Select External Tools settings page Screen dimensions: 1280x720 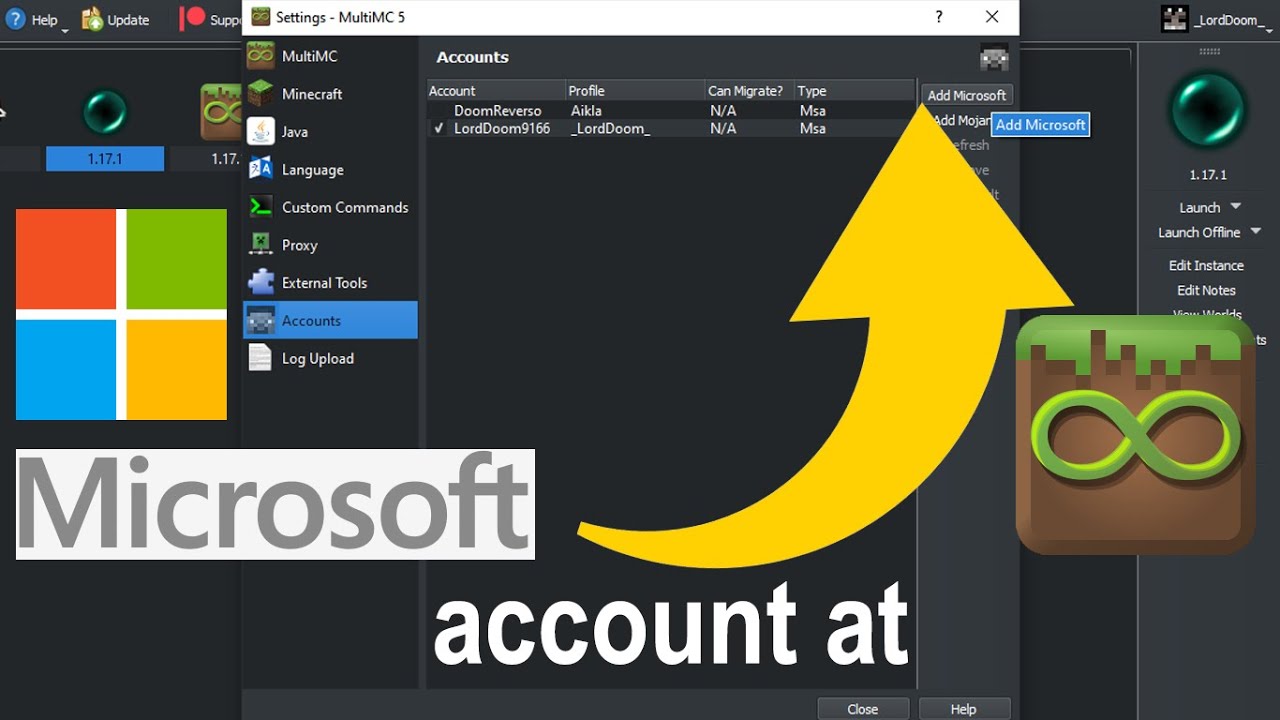click(x=330, y=283)
